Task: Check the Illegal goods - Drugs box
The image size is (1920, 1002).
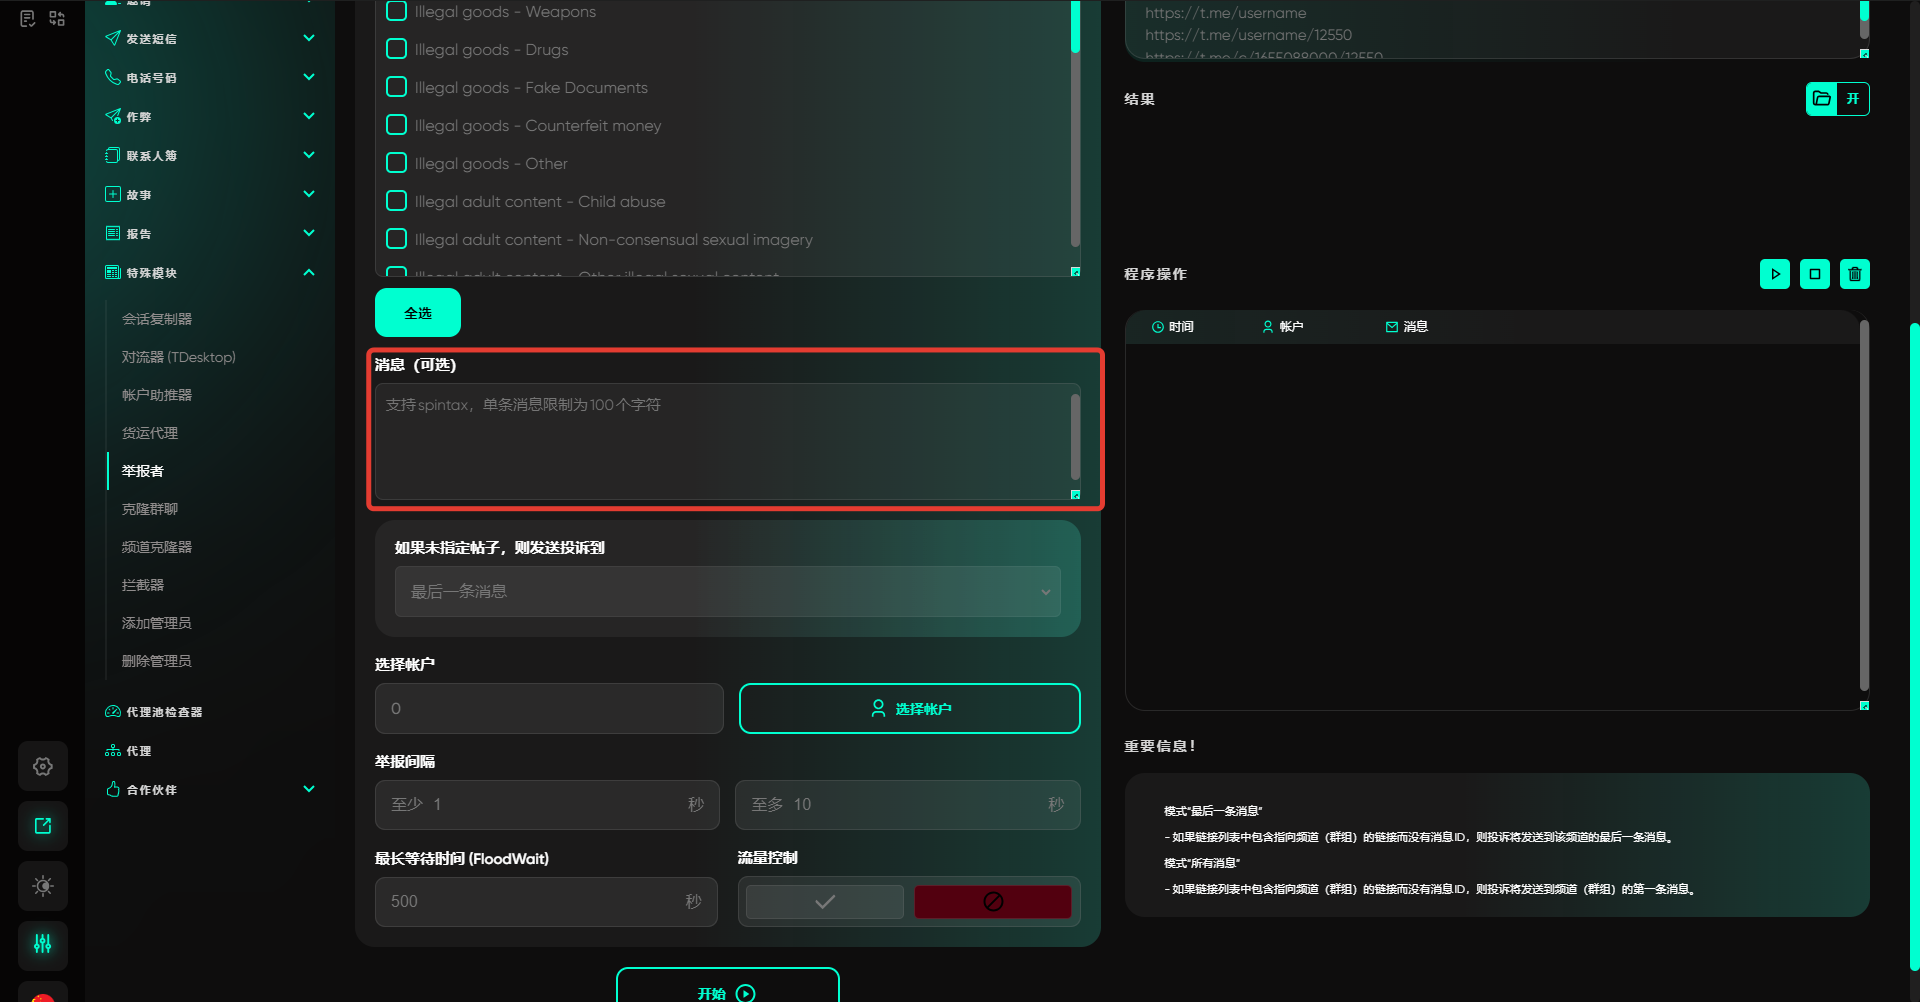Action: [397, 49]
